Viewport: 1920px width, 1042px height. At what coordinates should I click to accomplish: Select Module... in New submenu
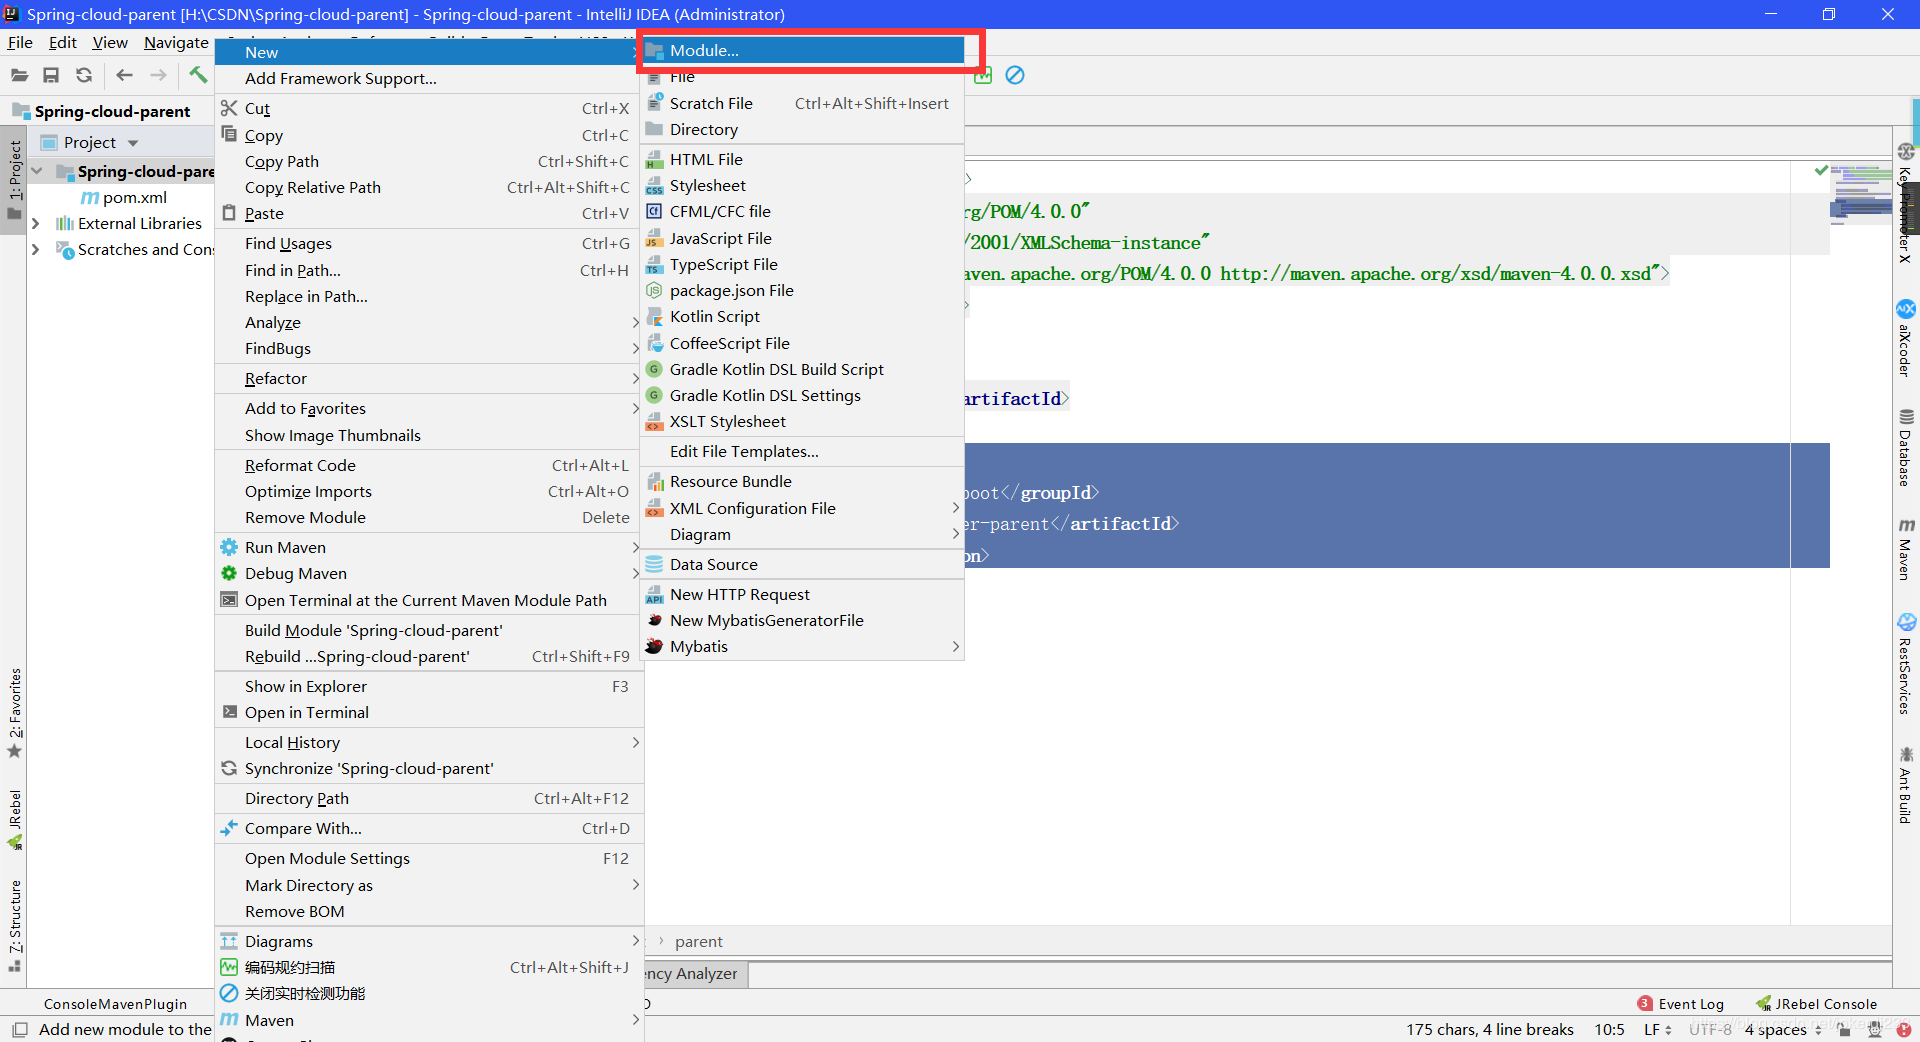pyautogui.click(x=803, y=50)
